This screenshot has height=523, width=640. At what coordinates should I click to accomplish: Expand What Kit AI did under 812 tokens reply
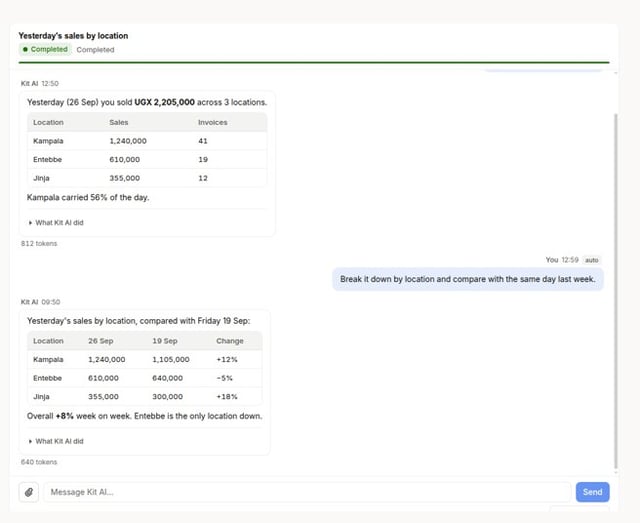56,223
